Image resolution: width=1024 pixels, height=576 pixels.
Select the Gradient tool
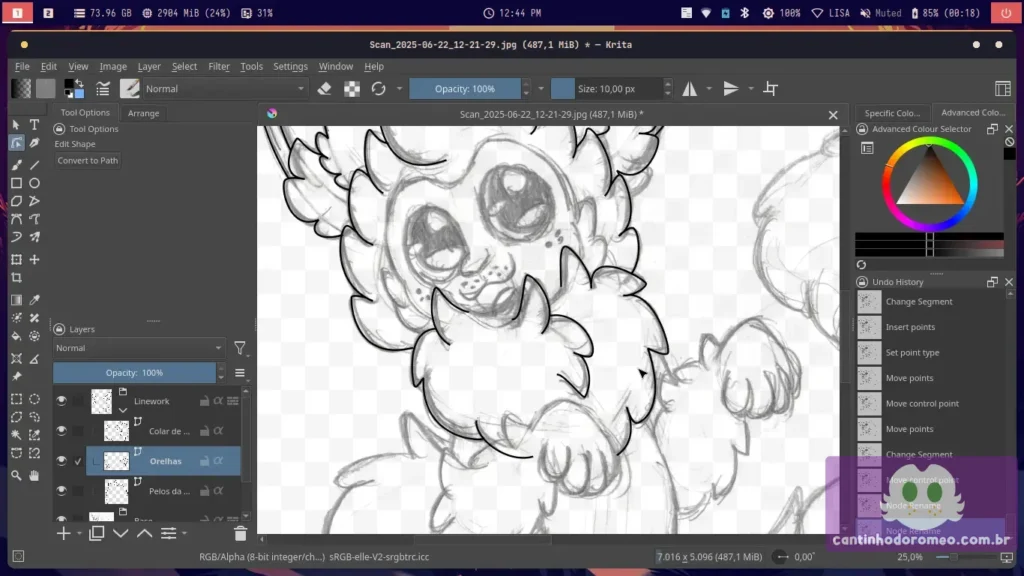[x=16, y=300]
